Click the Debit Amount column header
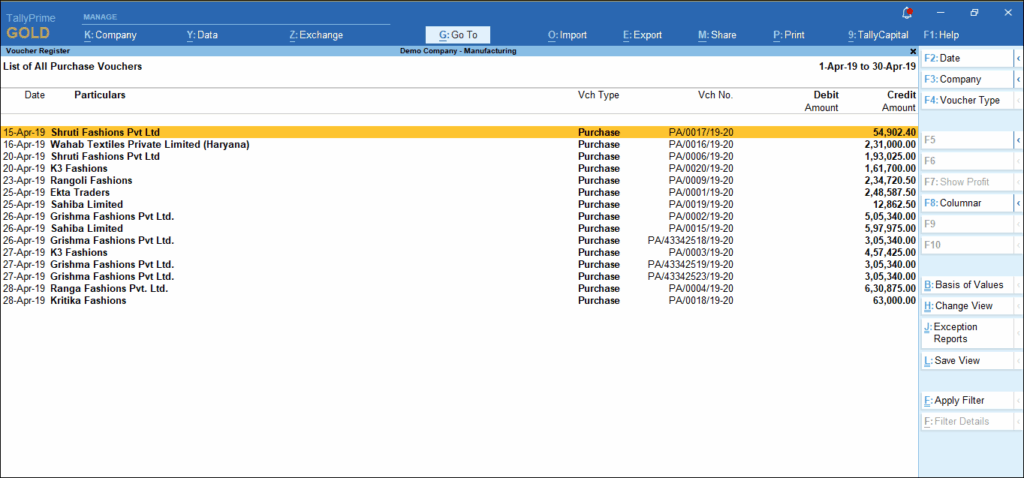 coord(822,101)
